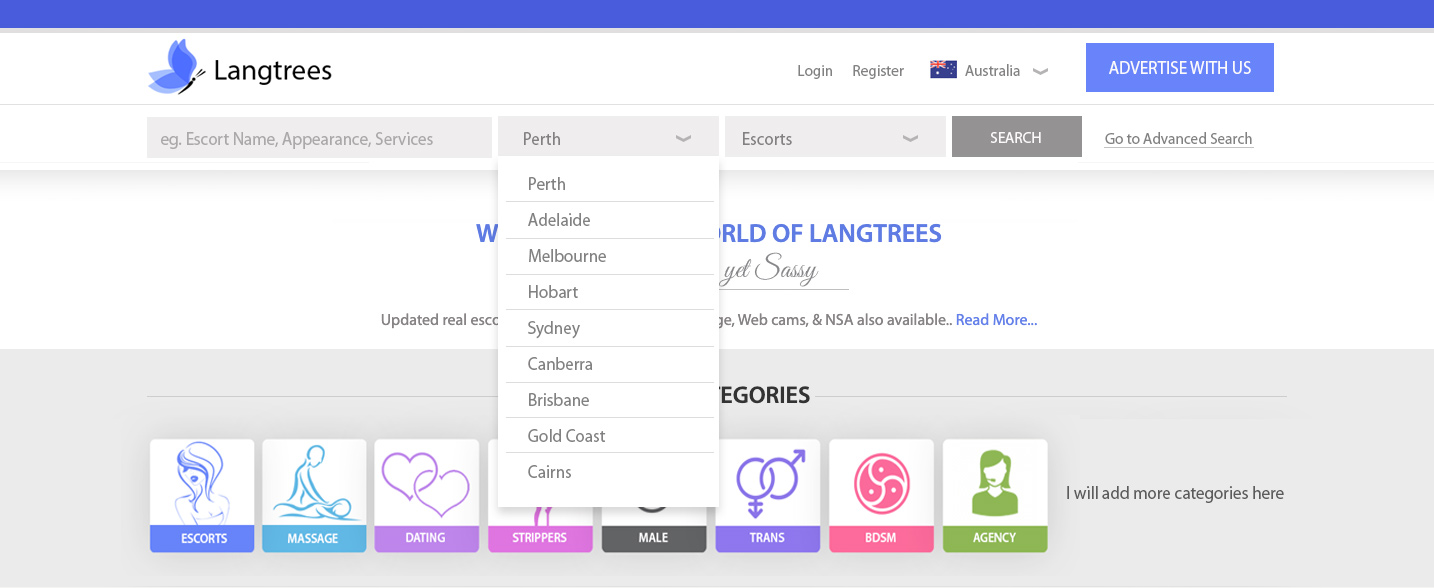Screen dimensions: 1434x588
Task: Expand the Australia country dropdown
Action: click(1040, 71)
